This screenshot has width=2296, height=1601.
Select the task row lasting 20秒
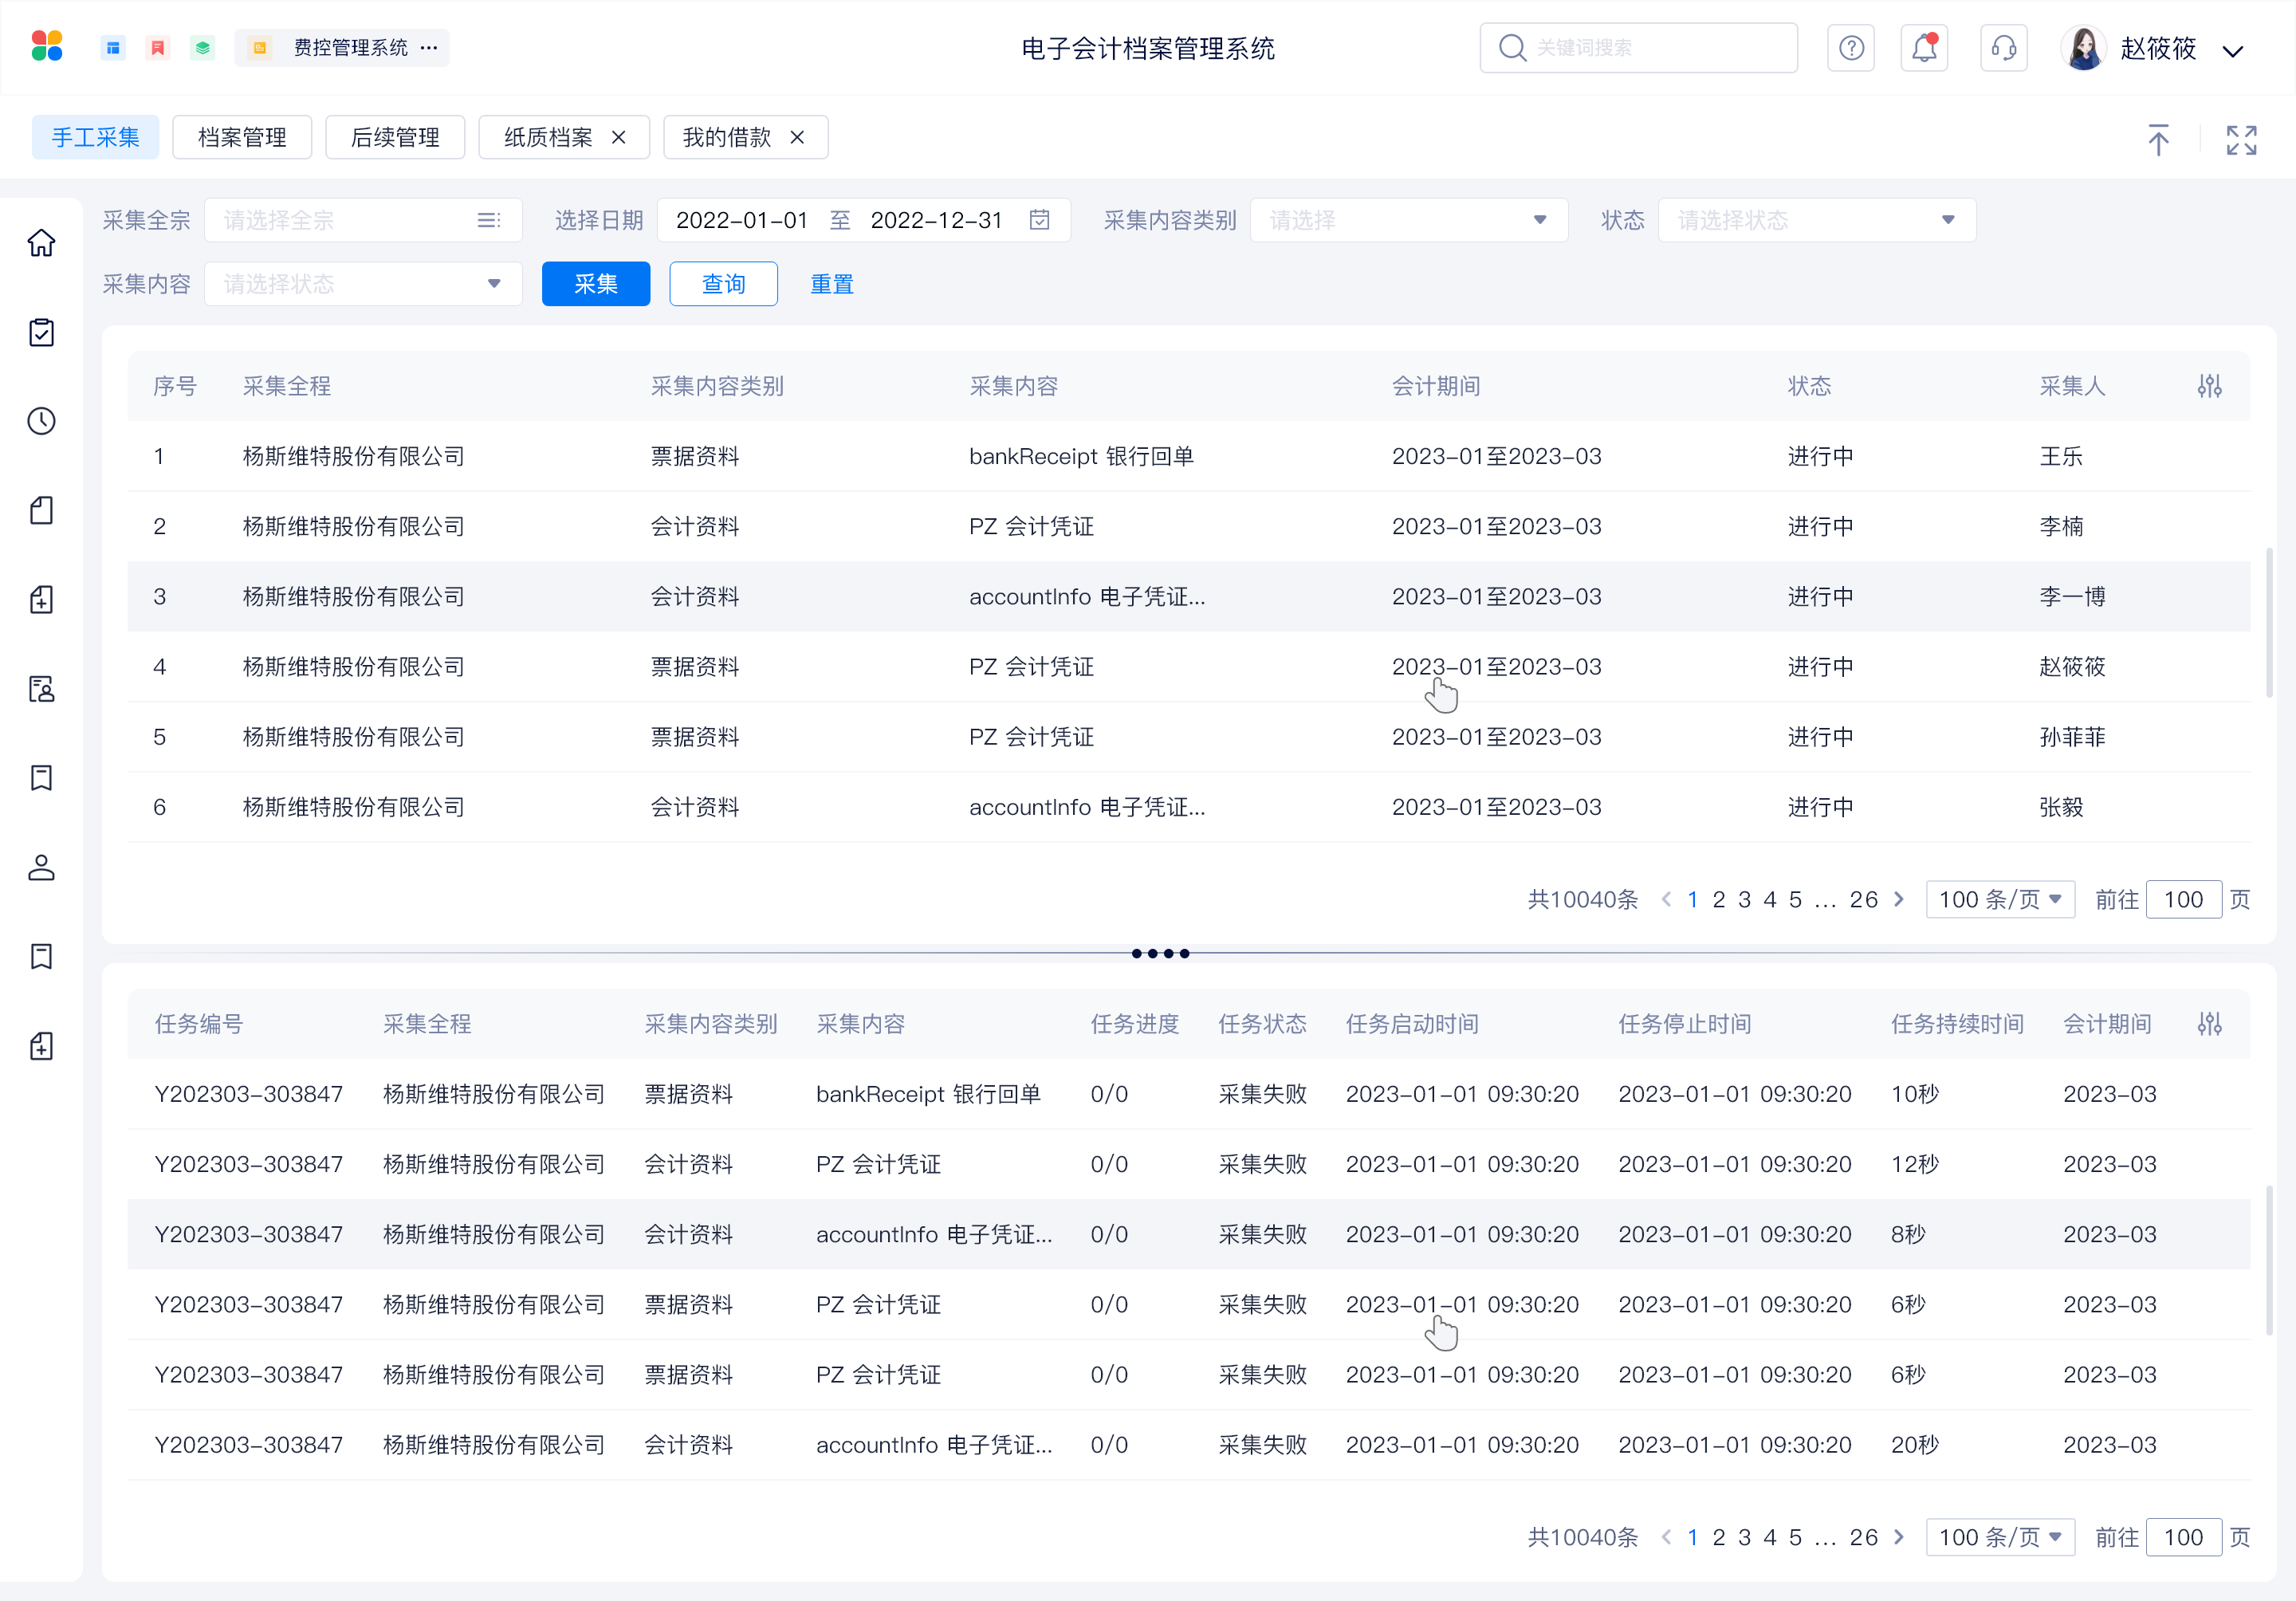[x=1188, y=1444]
